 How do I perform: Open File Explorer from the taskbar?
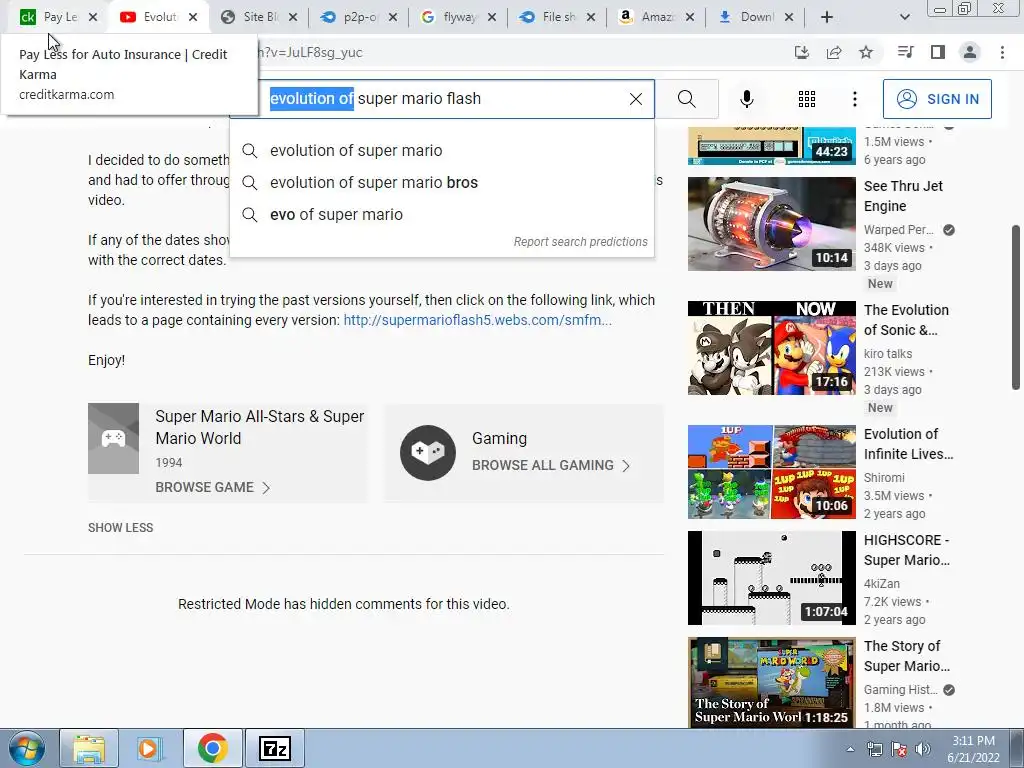coord(89,748)
